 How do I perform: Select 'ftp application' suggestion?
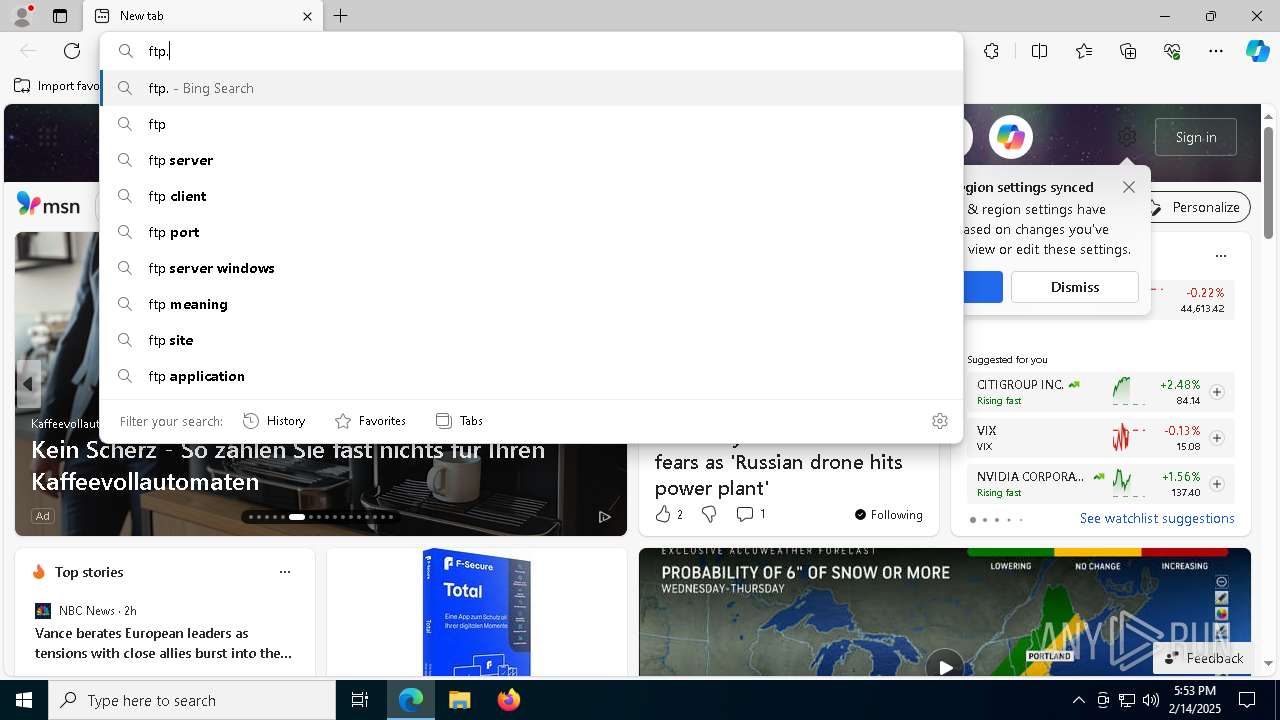point(531,376)
